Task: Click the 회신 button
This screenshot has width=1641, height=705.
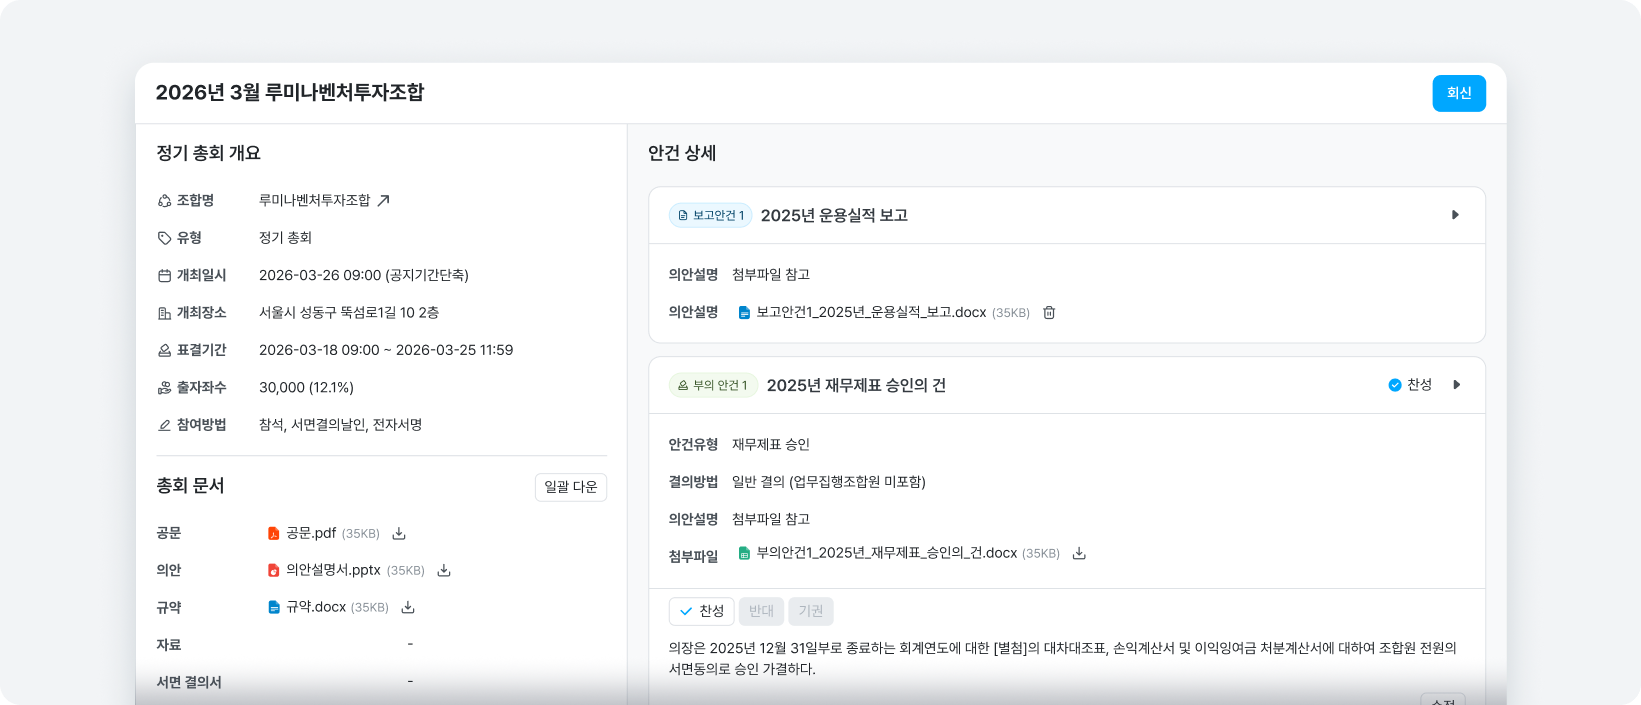Action: [x=1459, y=93]
